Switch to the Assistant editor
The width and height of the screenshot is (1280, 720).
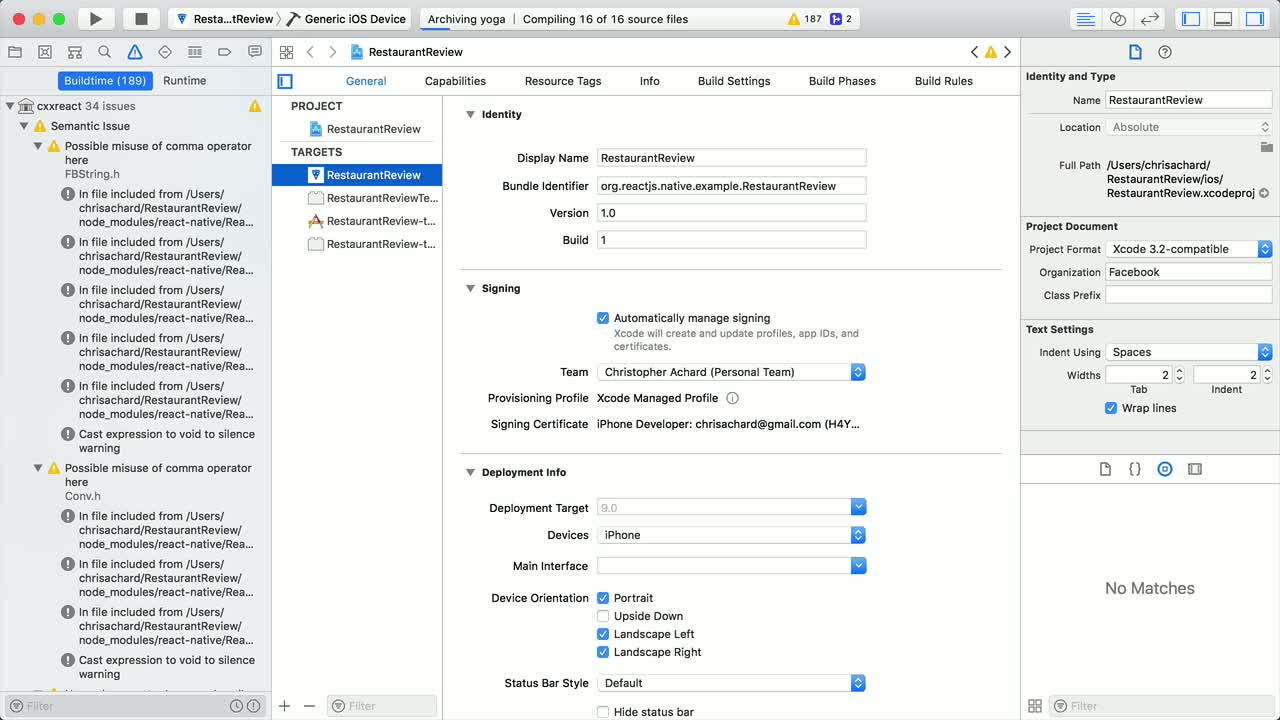(x=1118, y=19)
